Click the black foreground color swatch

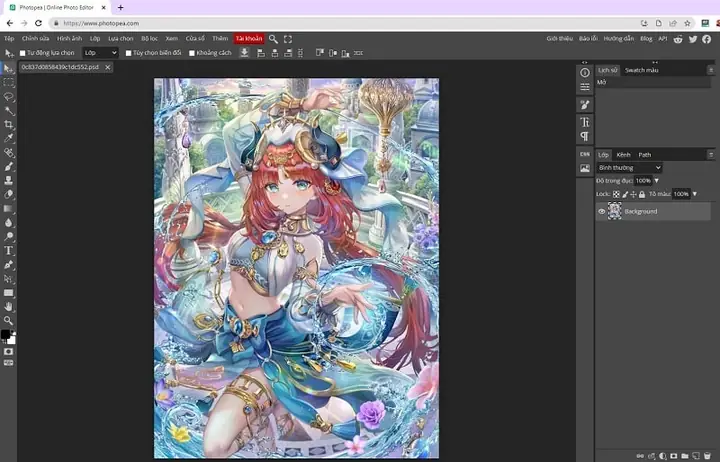[x=6, y=334]
